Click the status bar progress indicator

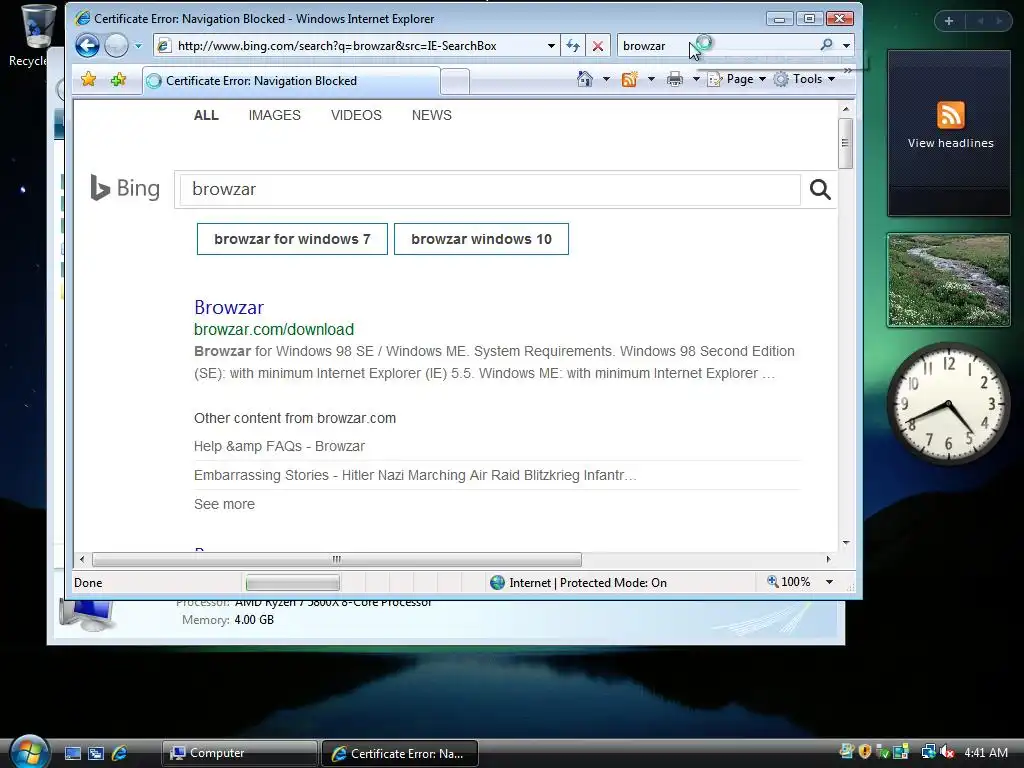[293, 582]
